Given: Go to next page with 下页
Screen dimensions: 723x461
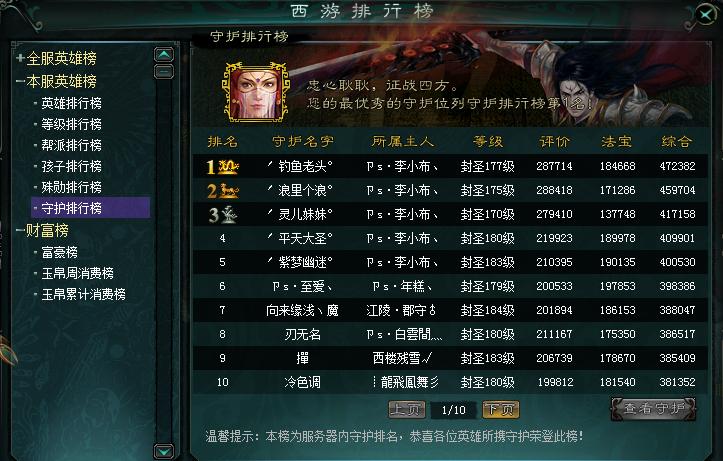Looking at the screenshot, I should [x=501, y=409].
